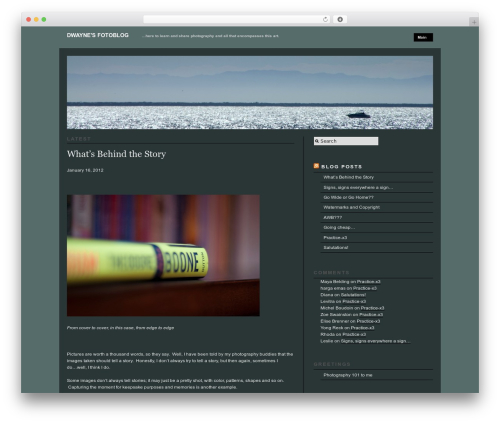
Task: Click the browser reload icon in address bar
Action: pos(325,20)
